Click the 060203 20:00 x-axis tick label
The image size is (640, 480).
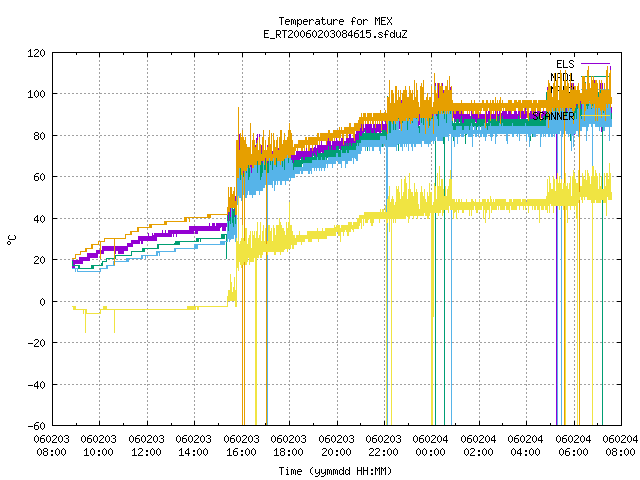click(336, 445)
